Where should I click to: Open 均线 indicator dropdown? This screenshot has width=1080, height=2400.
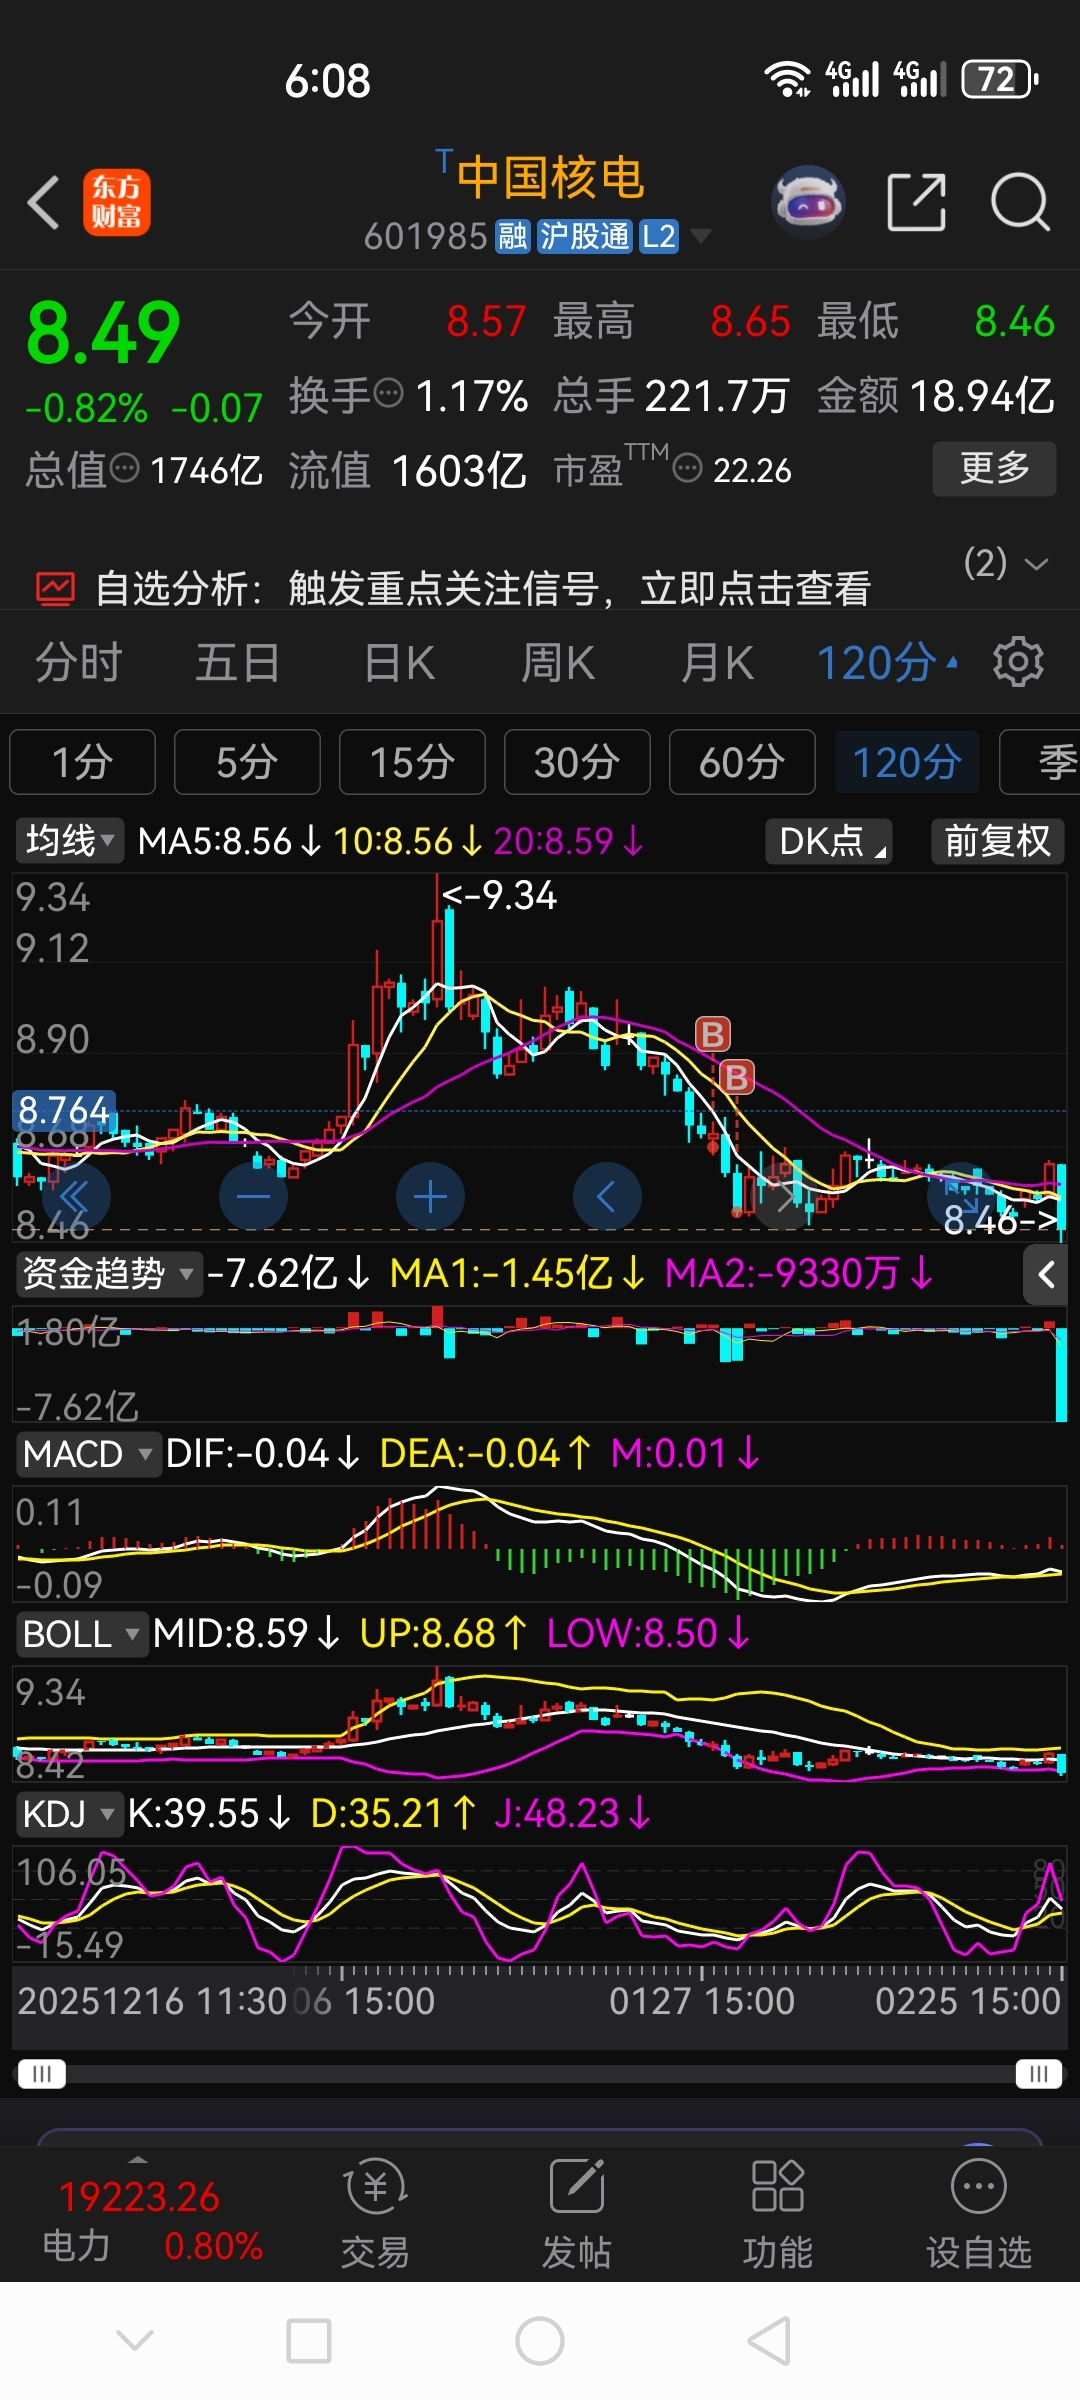tap(70, 841)
